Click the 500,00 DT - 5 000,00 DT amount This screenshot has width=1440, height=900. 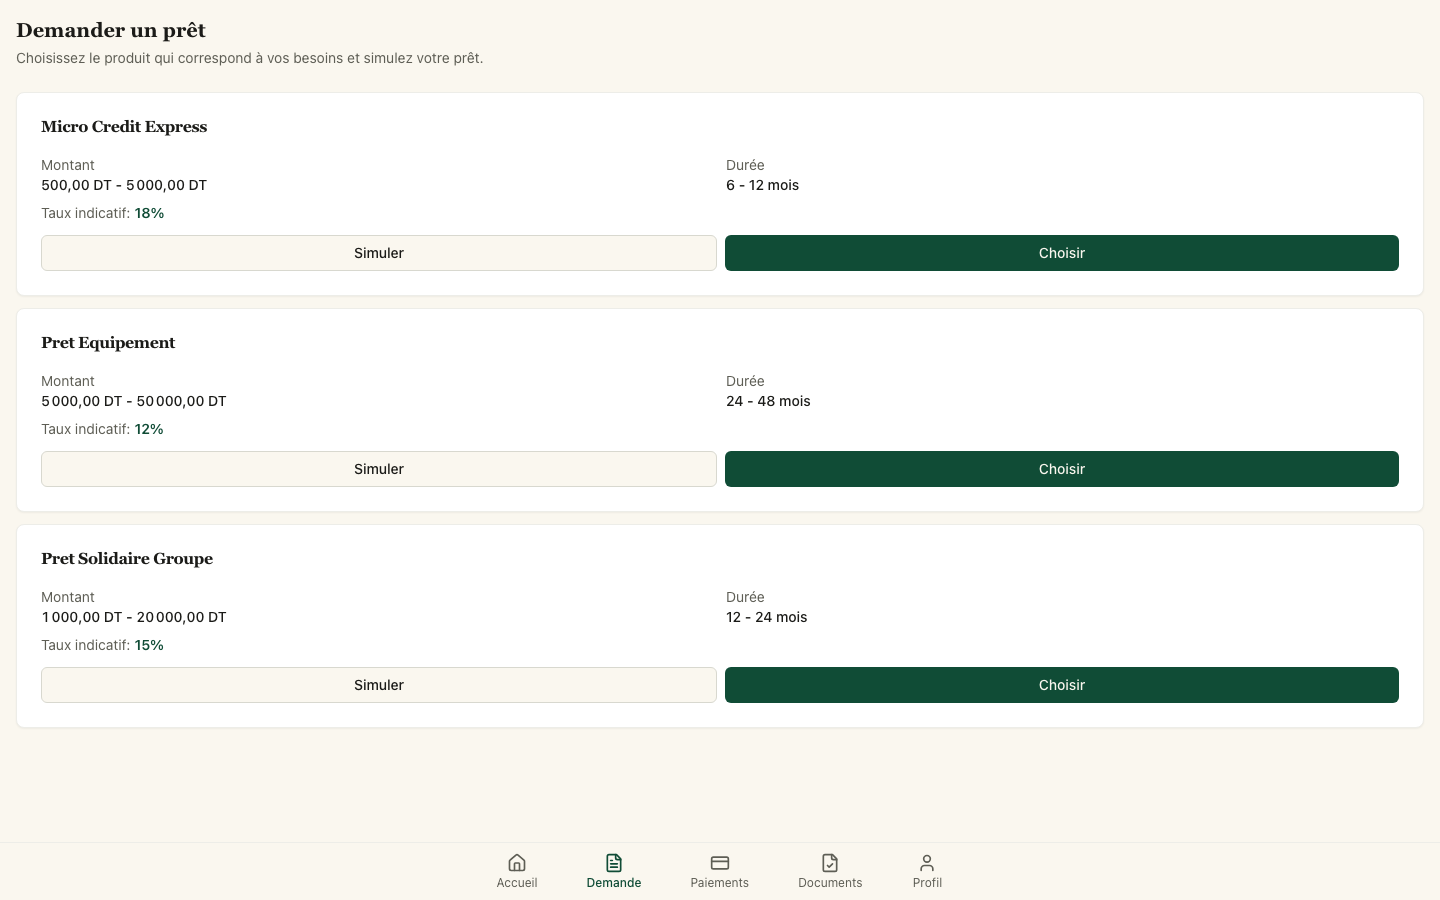124,185
